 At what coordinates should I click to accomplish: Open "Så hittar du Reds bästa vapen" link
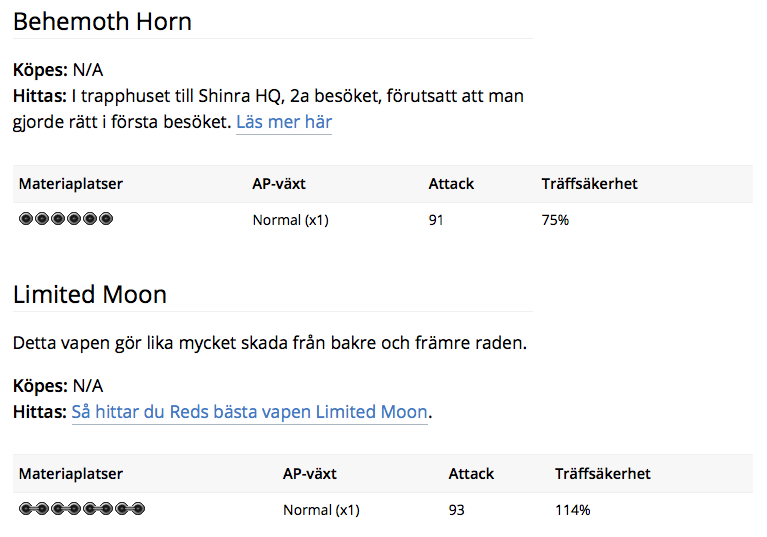point(249,412)
